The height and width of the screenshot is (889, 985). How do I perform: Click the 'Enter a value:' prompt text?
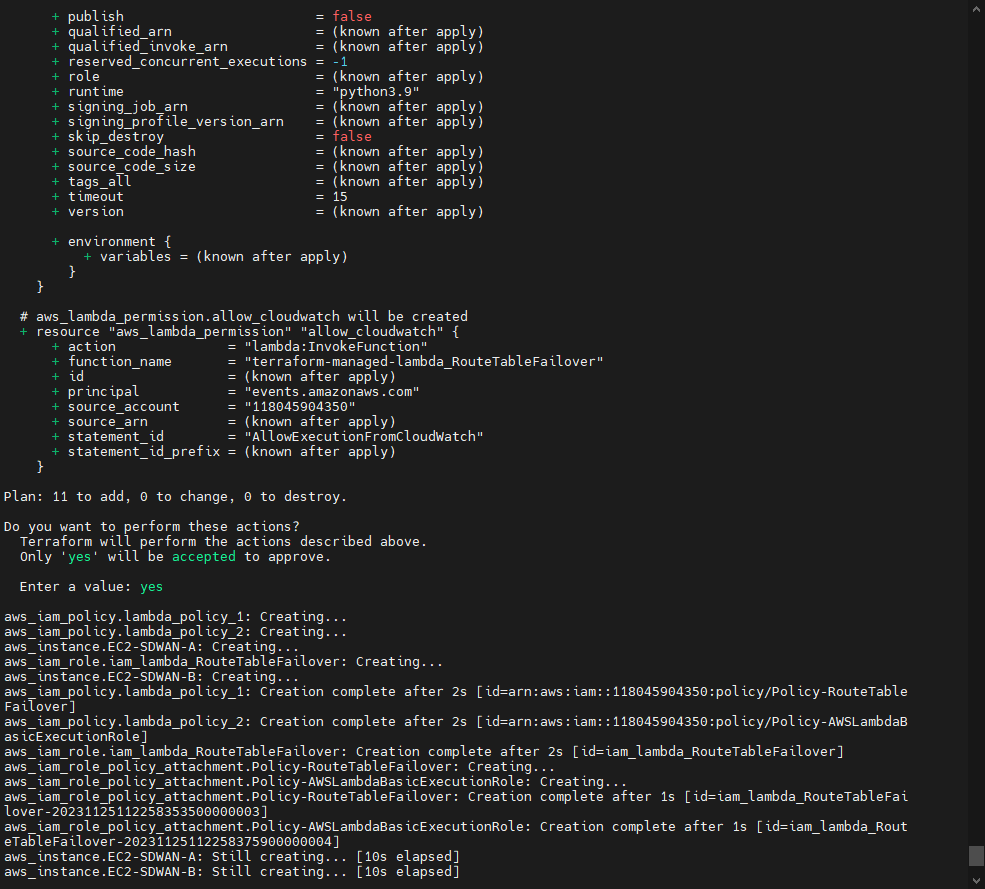pos(75,587)
